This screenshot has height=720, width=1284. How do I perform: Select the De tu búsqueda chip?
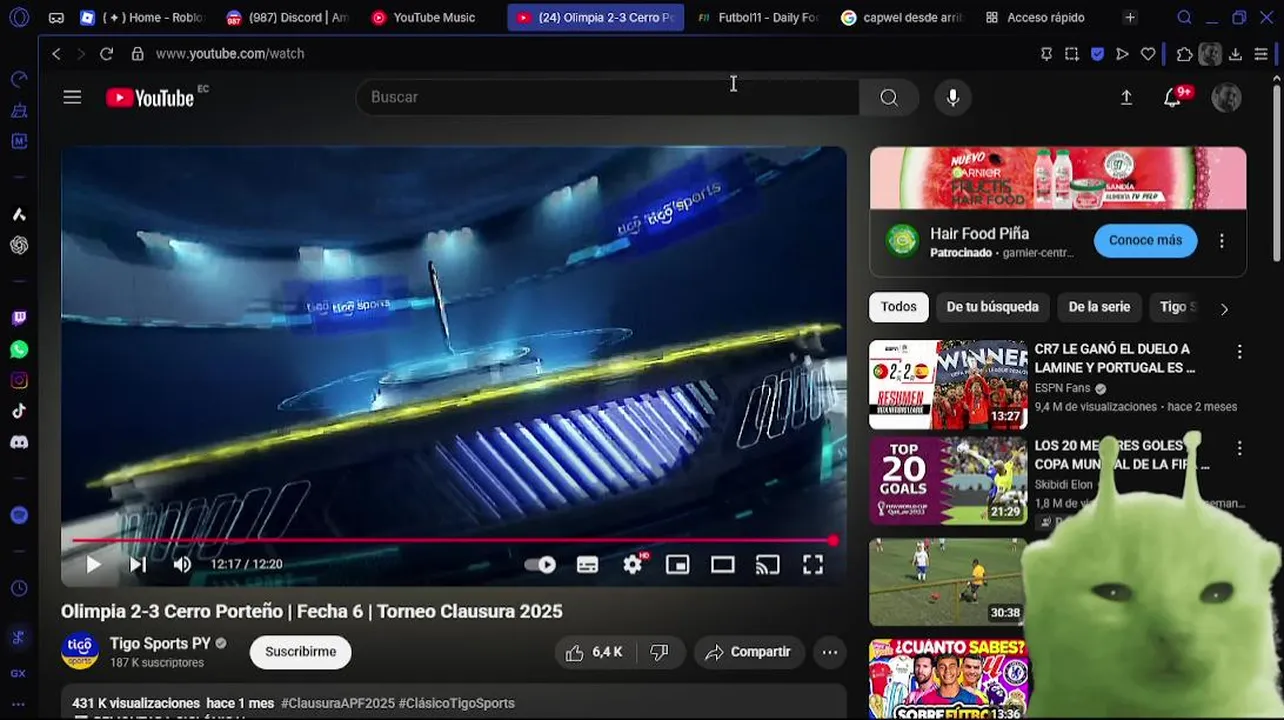992,307
